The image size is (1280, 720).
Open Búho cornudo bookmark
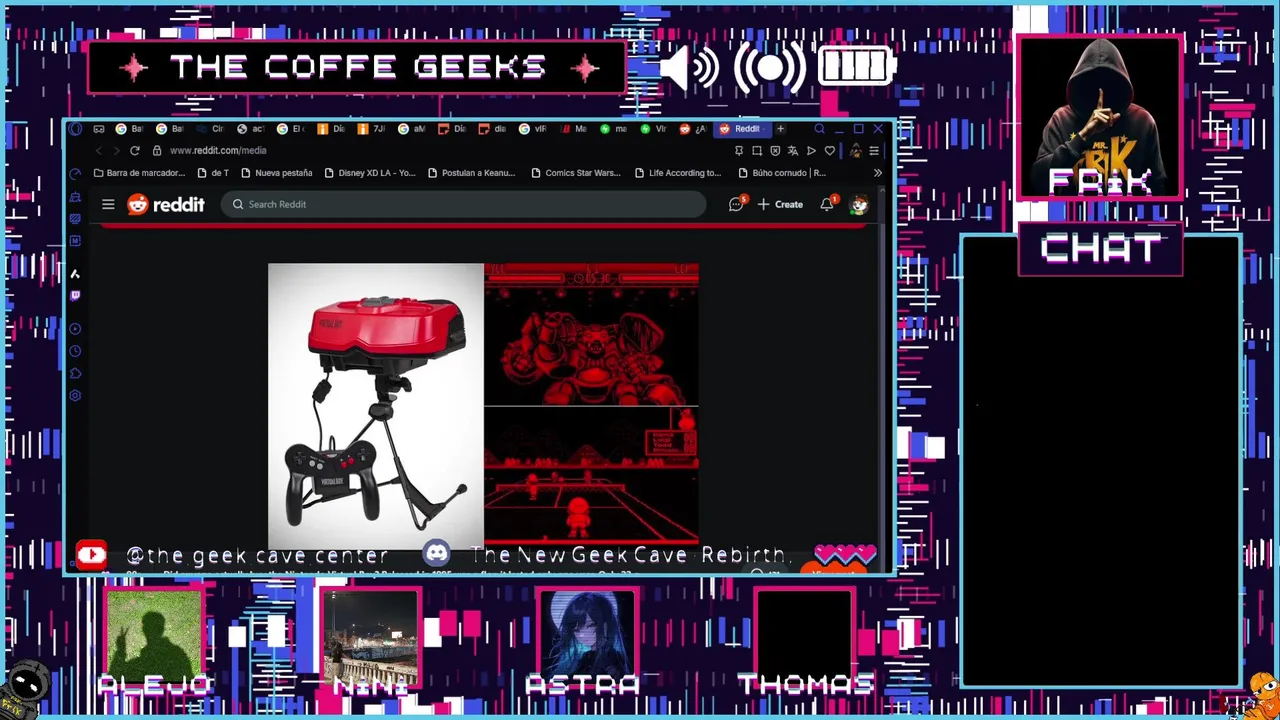[782, 173]
